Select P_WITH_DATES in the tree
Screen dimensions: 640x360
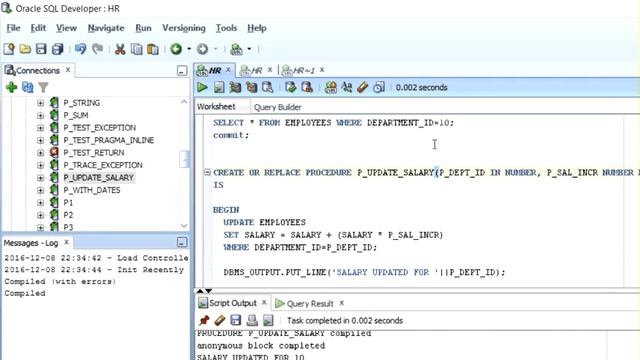pos(92,190)
